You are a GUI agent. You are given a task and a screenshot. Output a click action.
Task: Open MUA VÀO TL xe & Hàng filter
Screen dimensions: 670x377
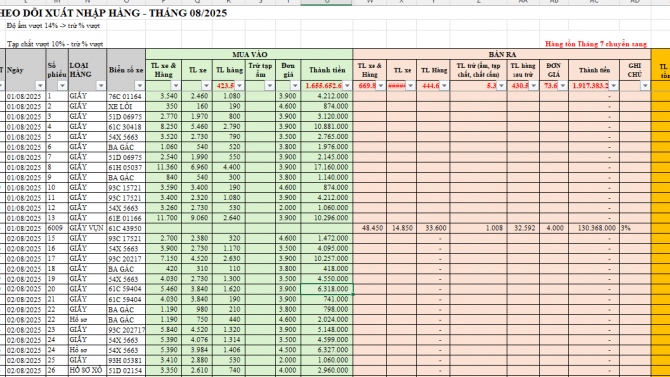pyautogui.click(x=176, y=85)
